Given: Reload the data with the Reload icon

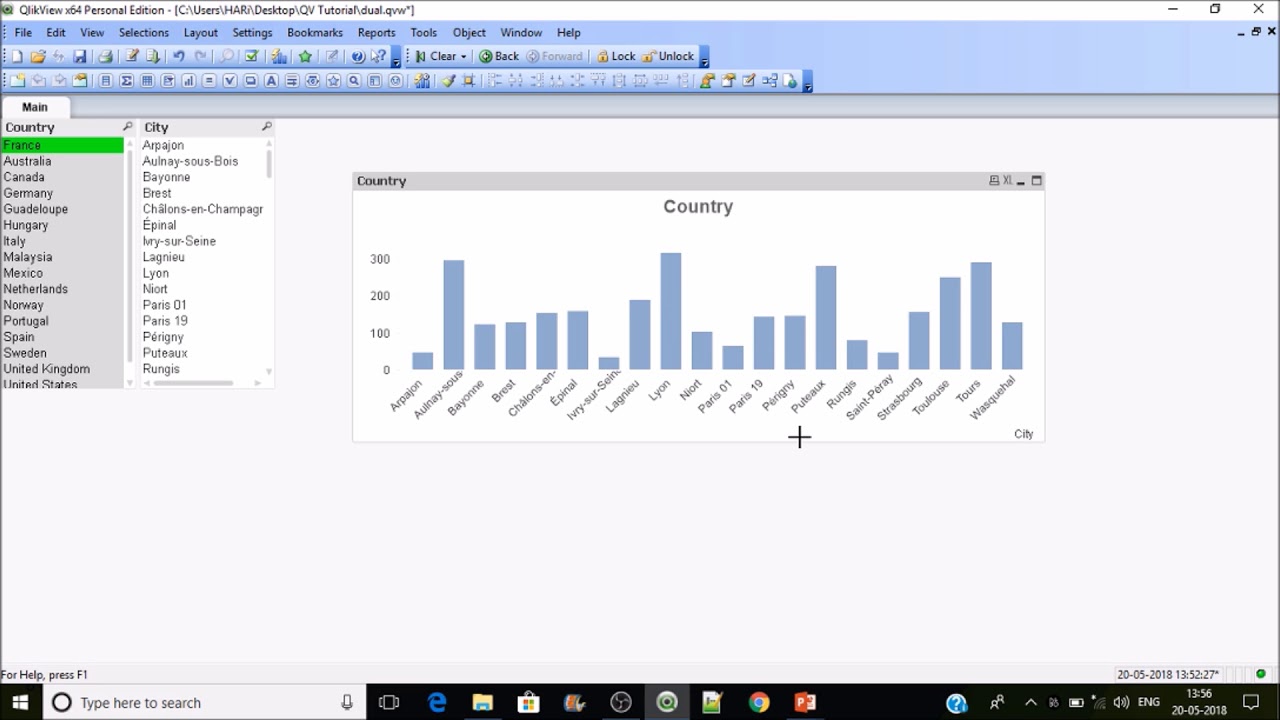Looking at the screenshot, I should 153,56.
